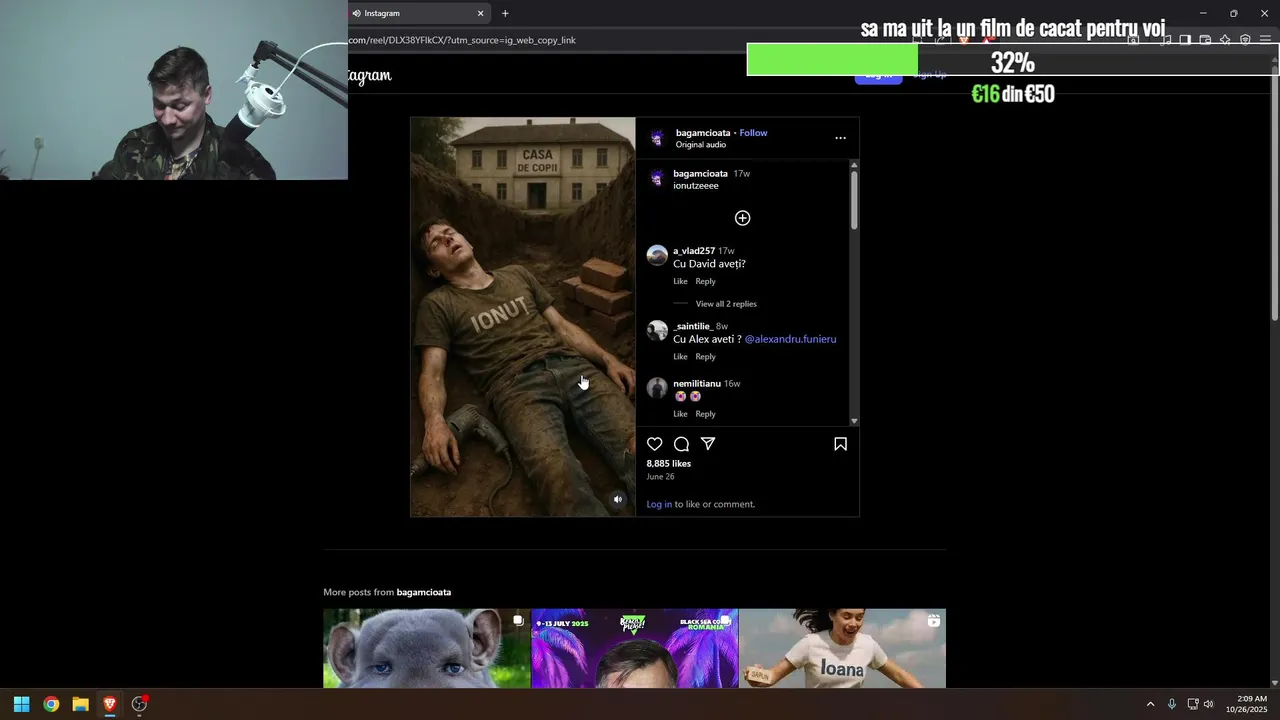Share the post via paper plane icon
This screenshot has width=1280, height=720.
tap(708, 444)
